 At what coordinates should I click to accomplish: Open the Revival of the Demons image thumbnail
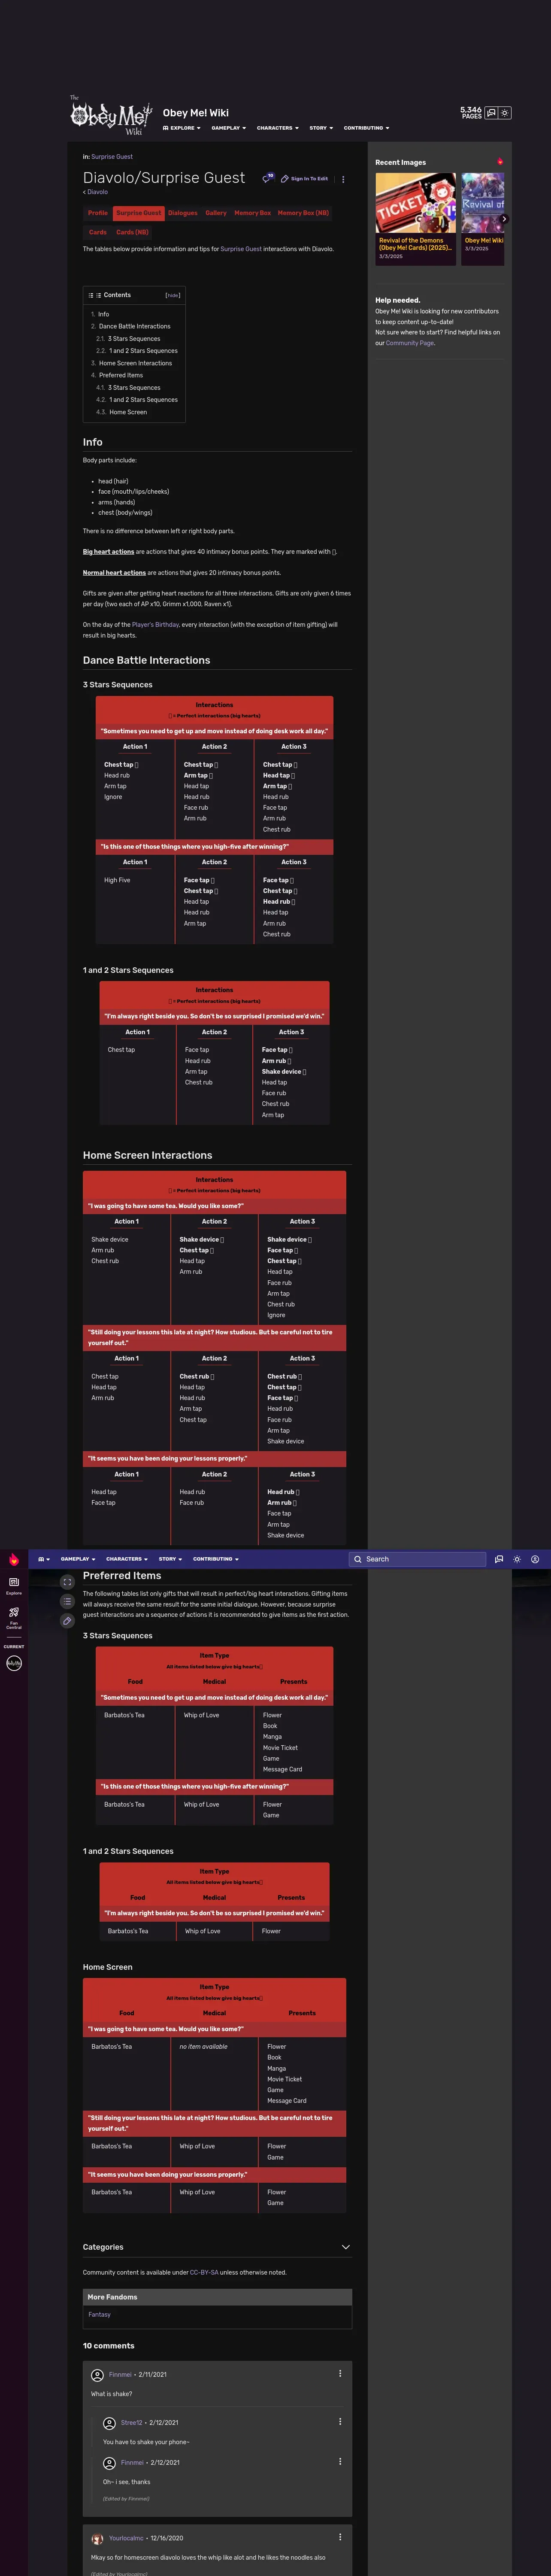[415, 203]
